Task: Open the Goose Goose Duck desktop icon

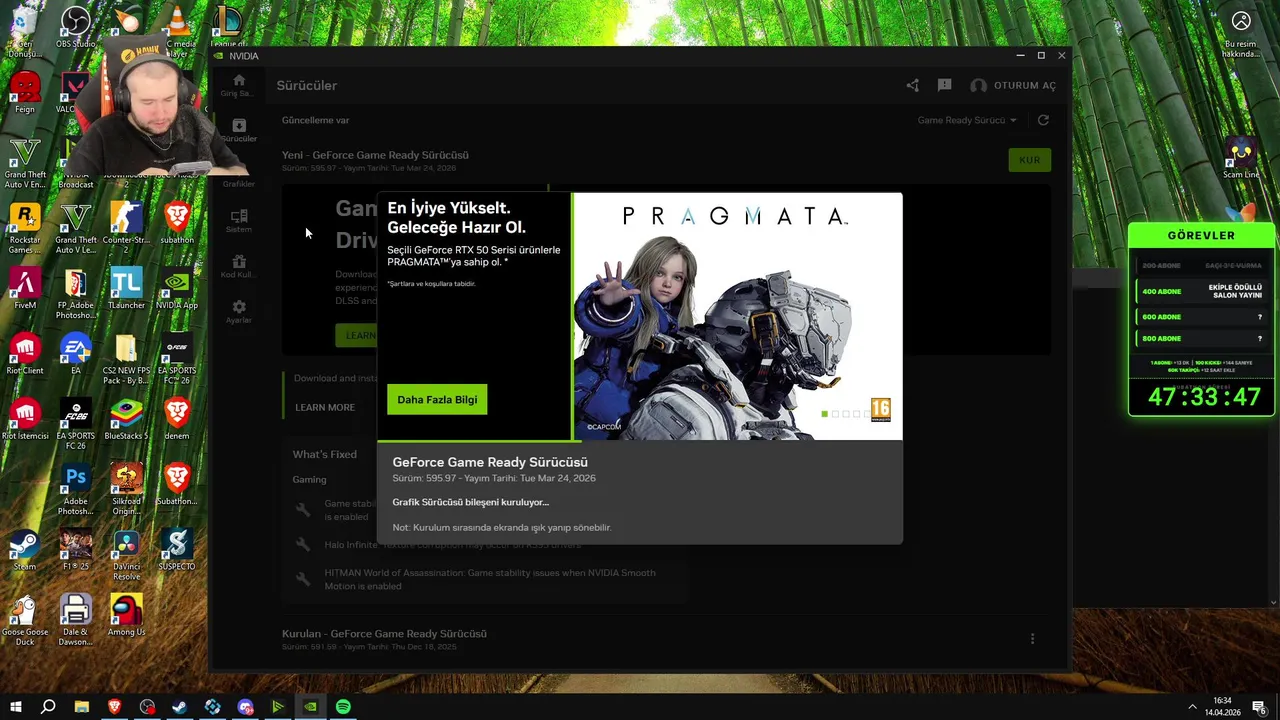Action: point(25,620)
